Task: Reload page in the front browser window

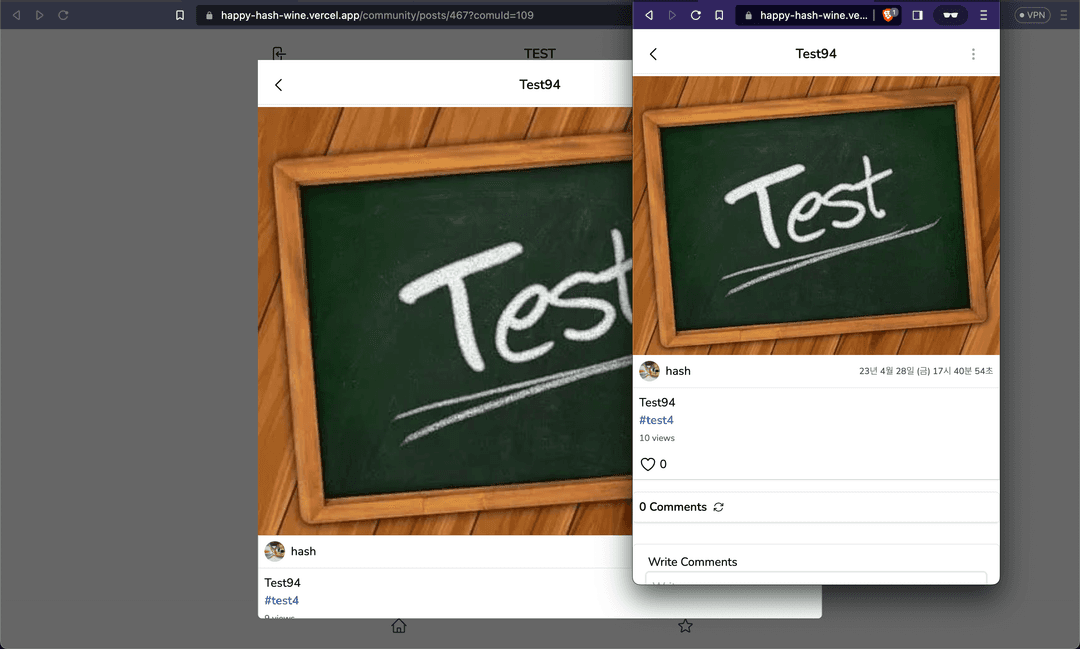Action: pyautogui.click(x=696, y=15)
